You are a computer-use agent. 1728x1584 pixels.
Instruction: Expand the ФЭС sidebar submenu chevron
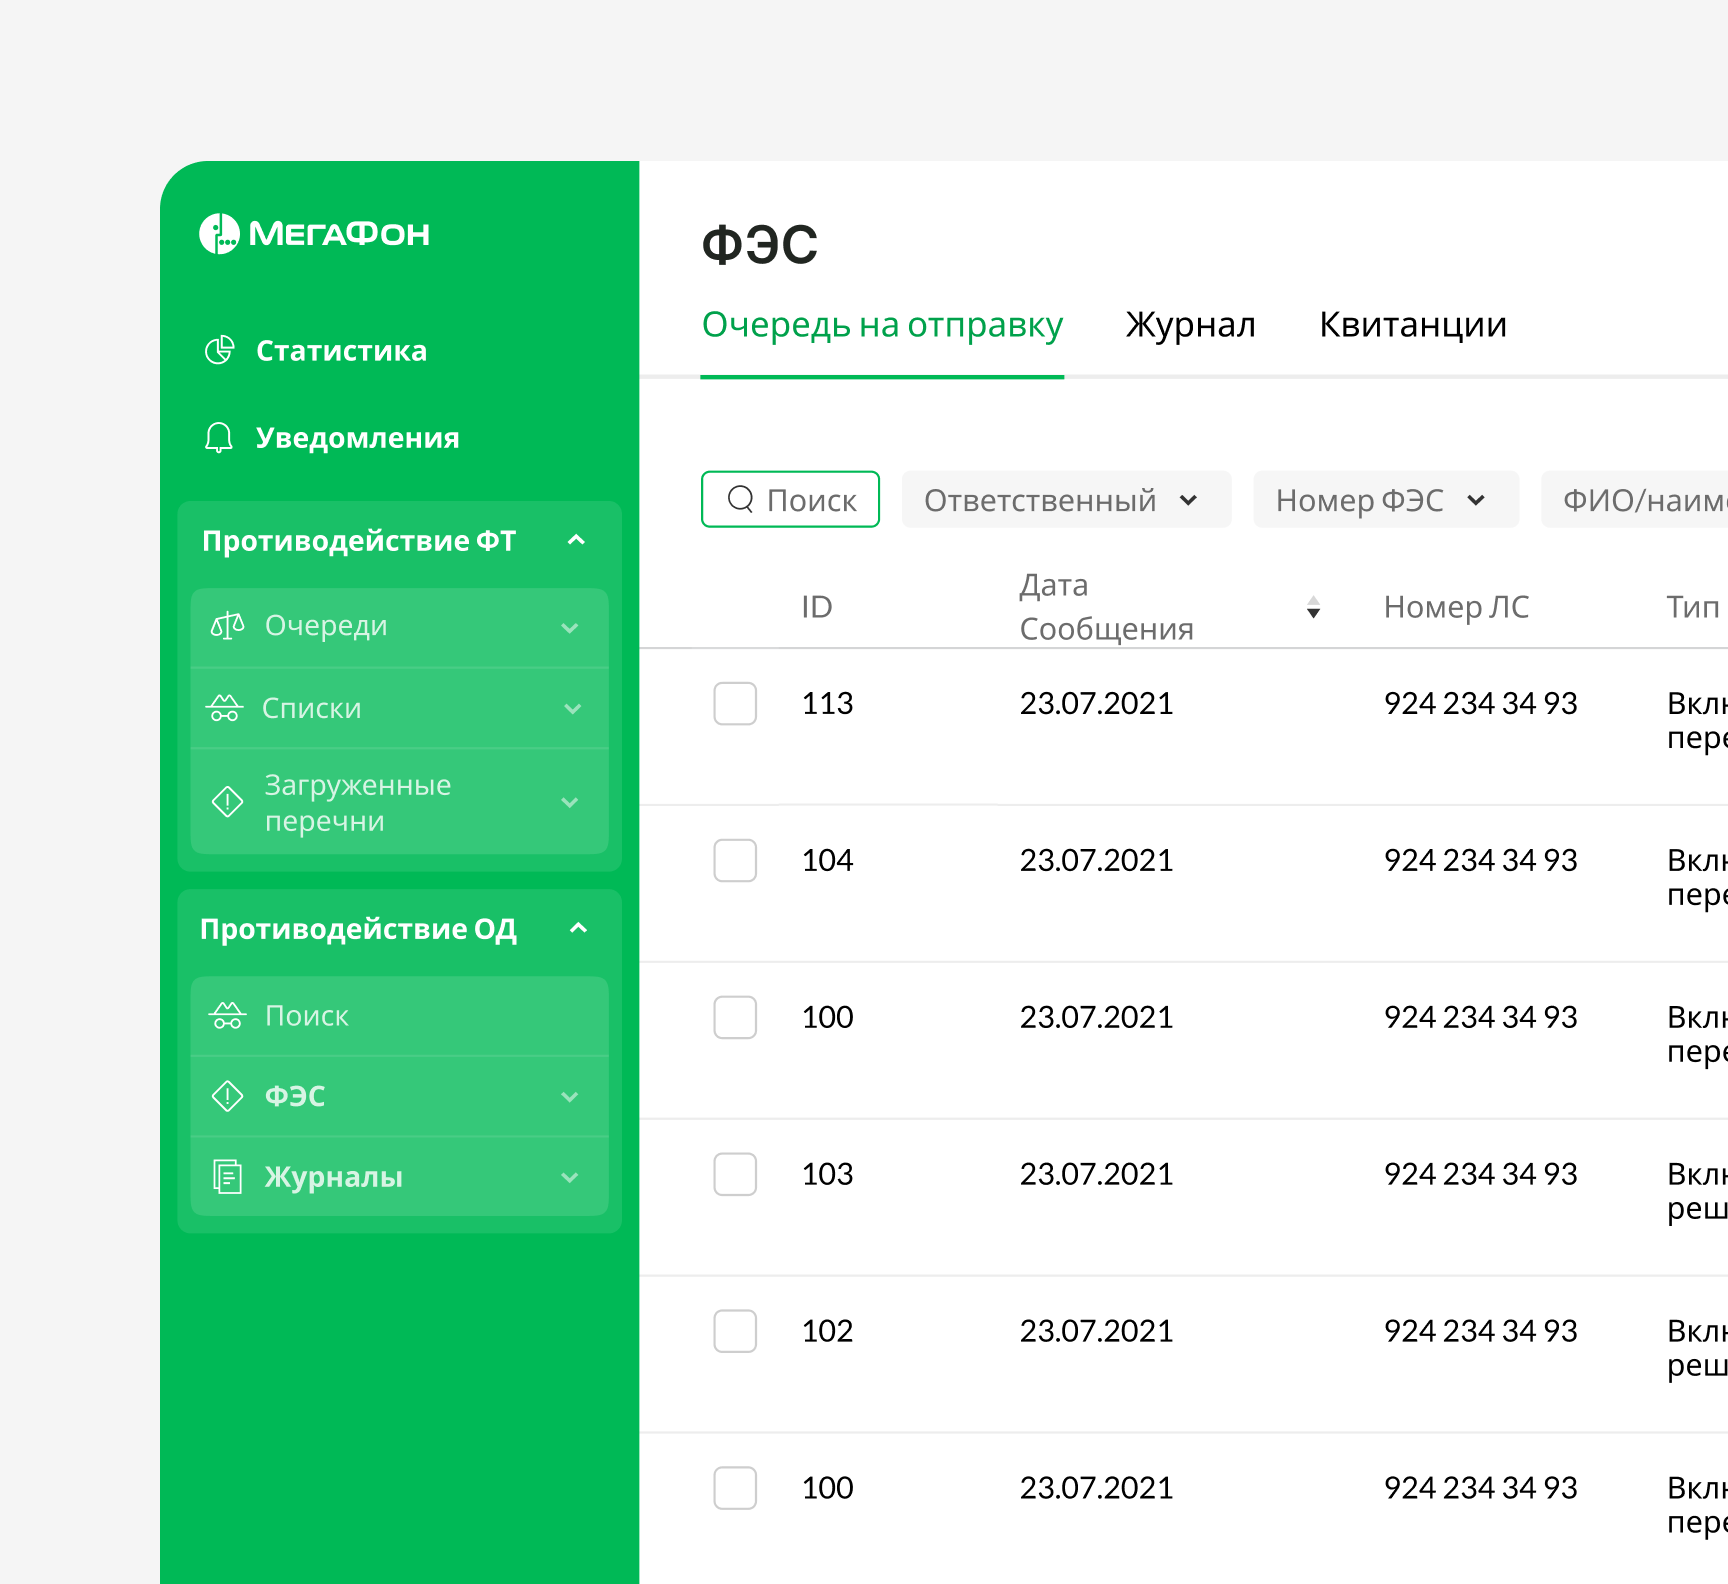coord(570,1097)
